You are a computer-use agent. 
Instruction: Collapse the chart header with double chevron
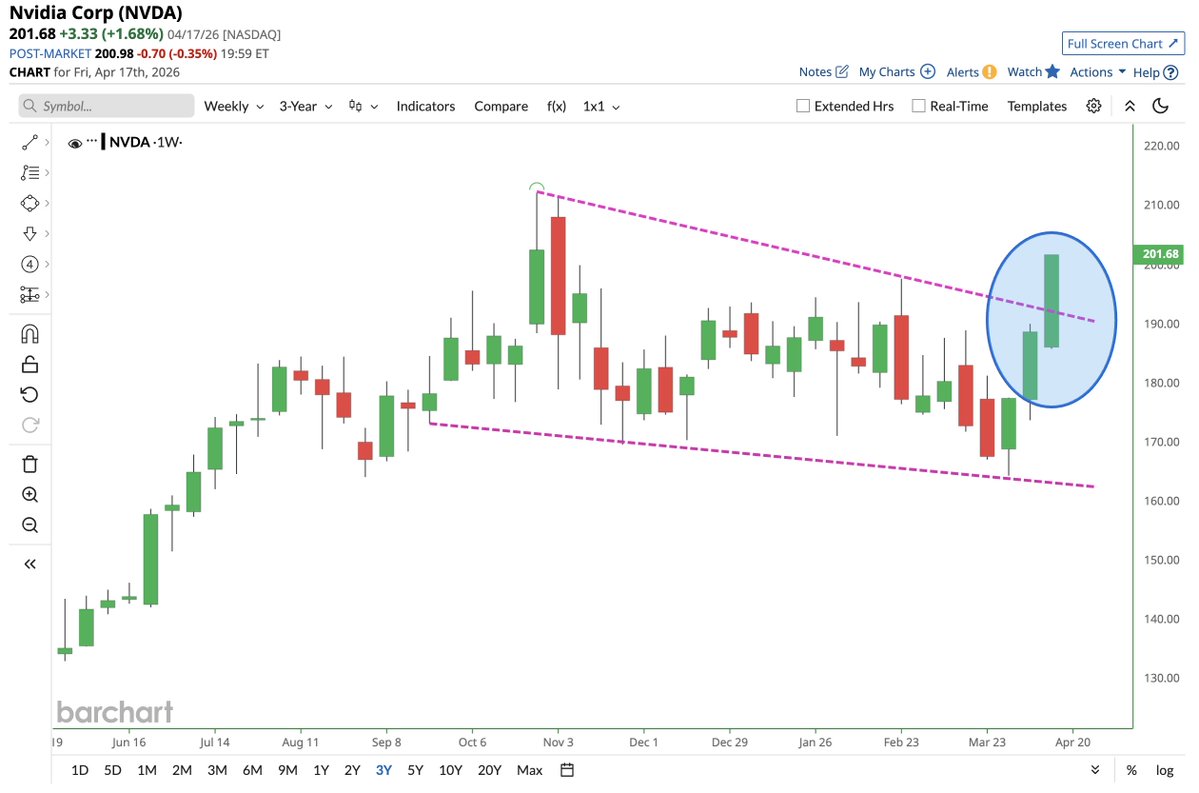tap(1129, 106)
